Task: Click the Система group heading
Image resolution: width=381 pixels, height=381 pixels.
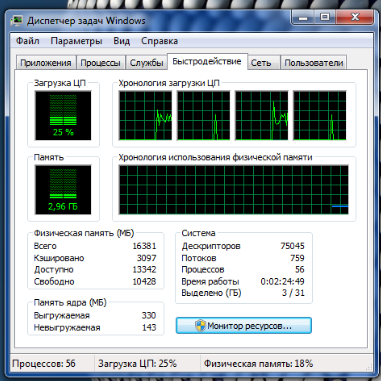Action: point(198,233)
